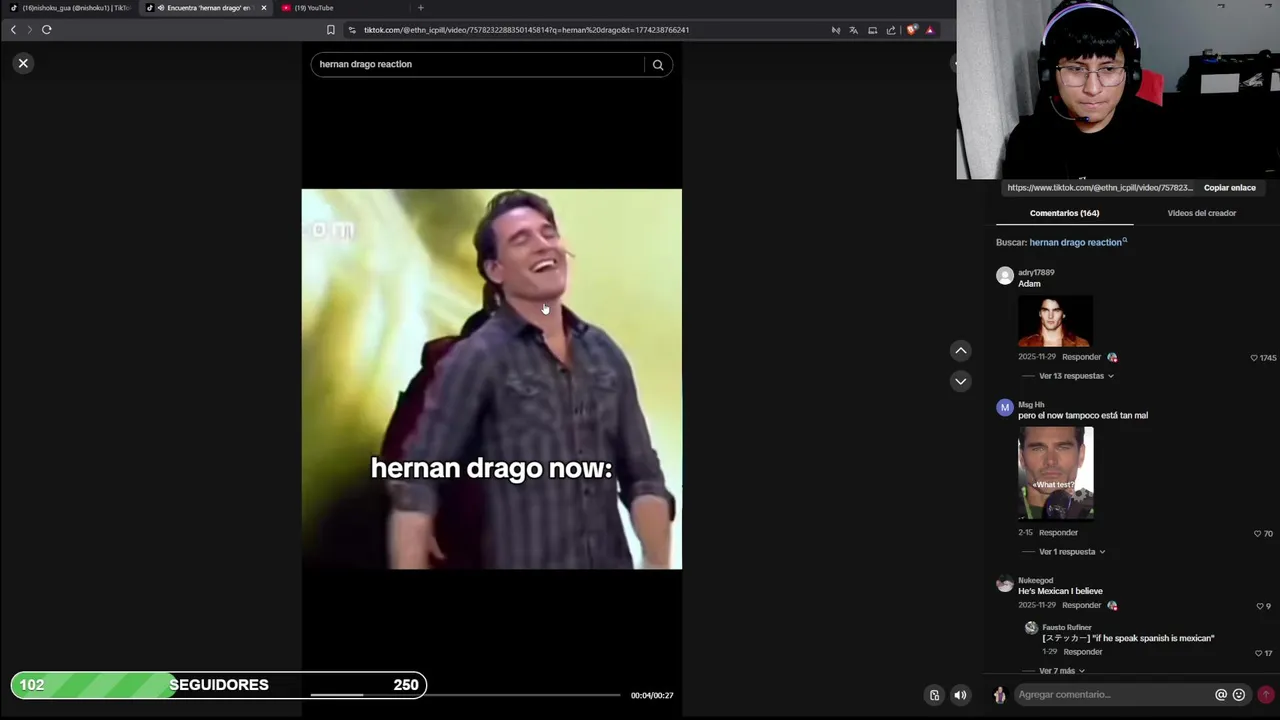Bookmark this page icon in address bar
Screen dimensions: 1280x720
click(x=331, y=30)
